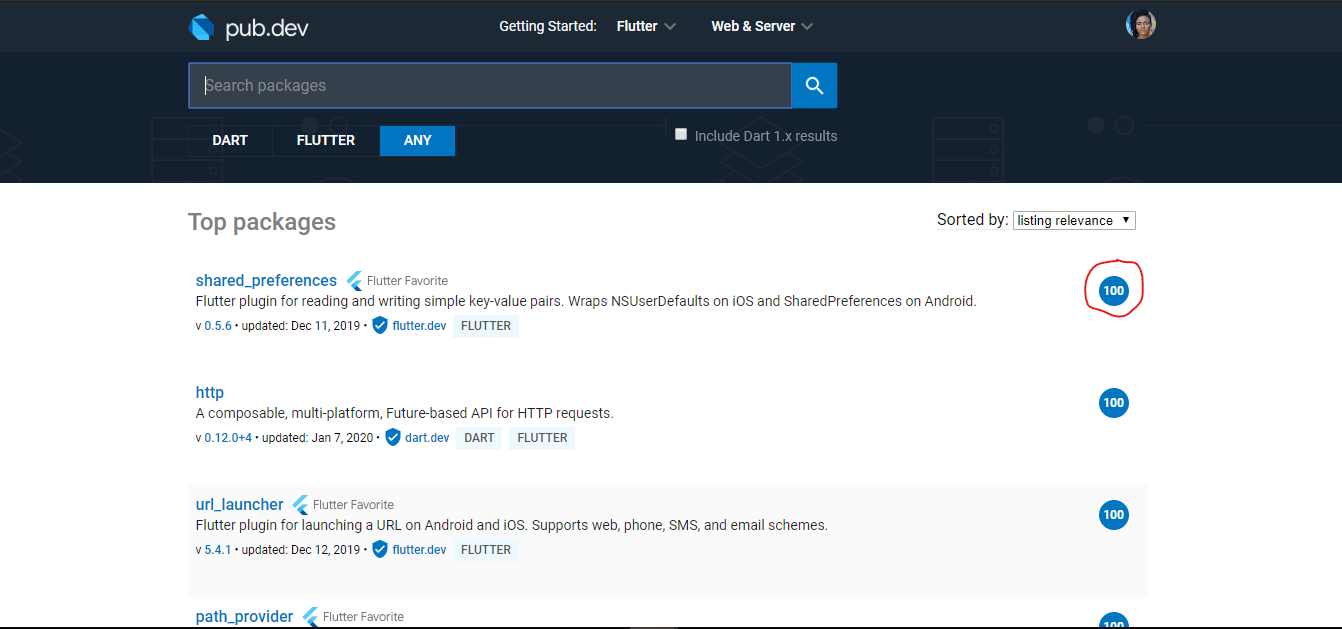
Task: Open the listing relevance sort dropdown
Action: click(1073, 219)
